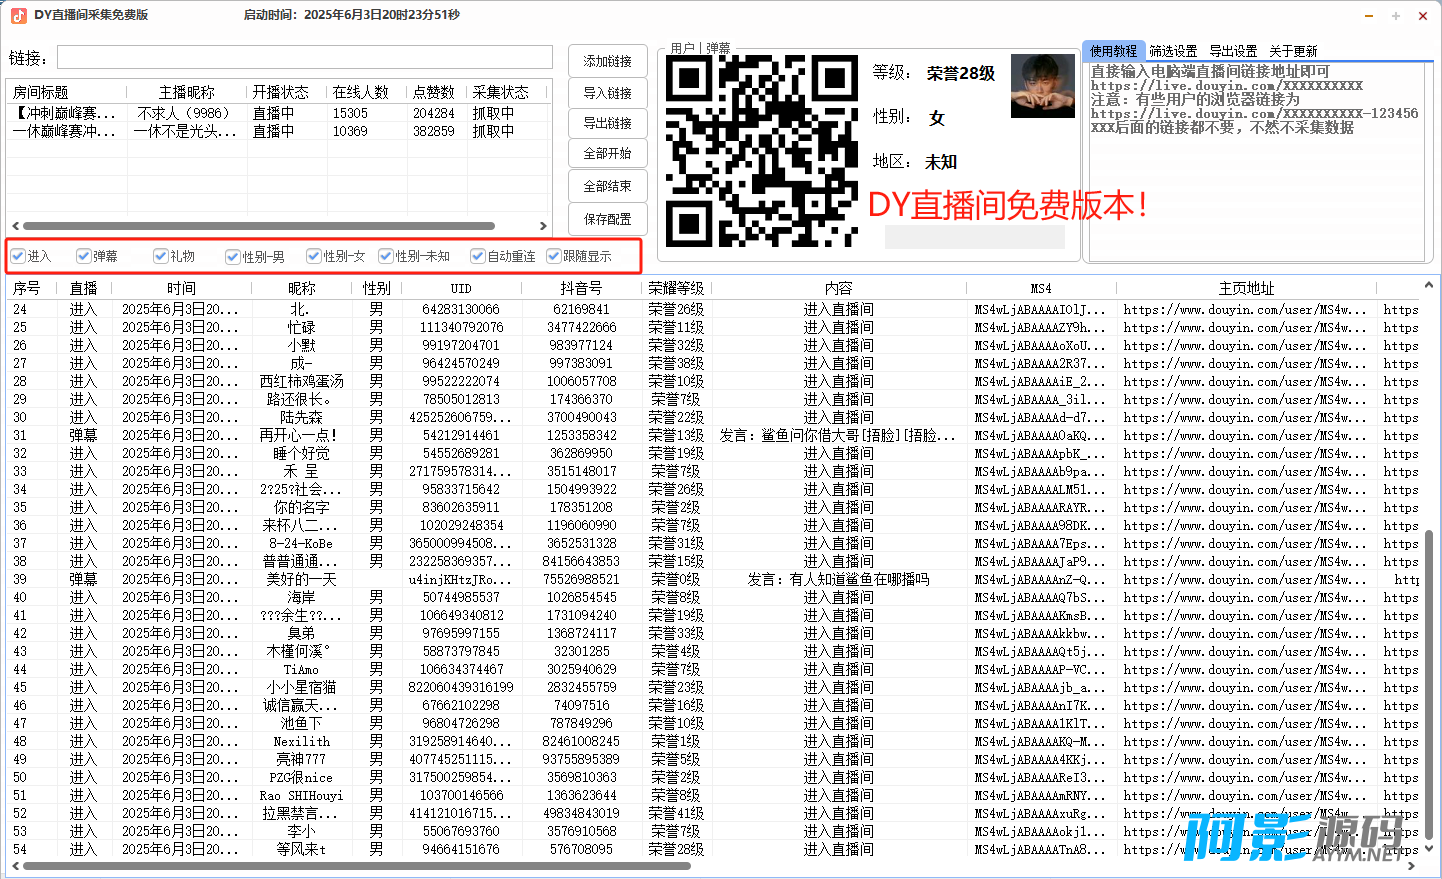The width and height of the screenshot is (1442, 879).
Task: Click the QR code image
Action: click(x=762, y=150)
